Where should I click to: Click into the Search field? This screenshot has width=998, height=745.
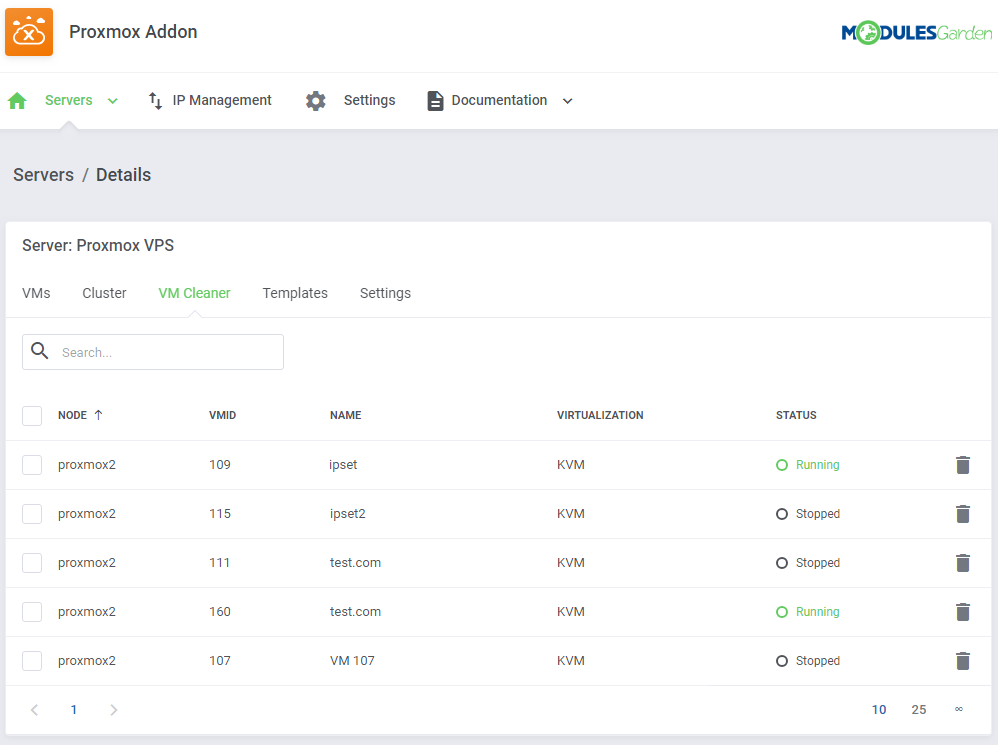pos(153,352)
